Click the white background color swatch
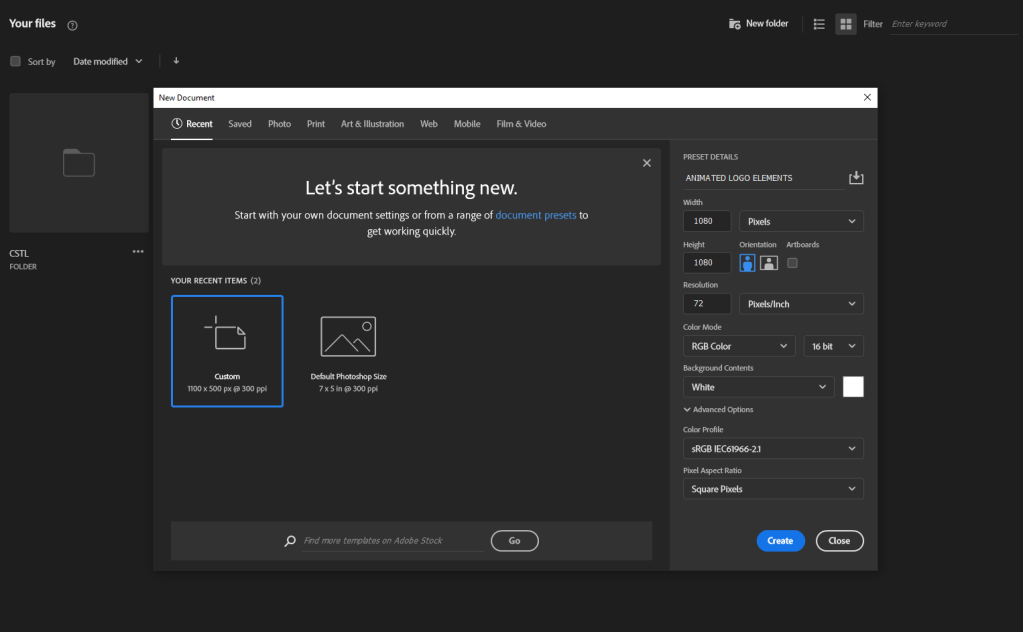 tap(853, 387)
